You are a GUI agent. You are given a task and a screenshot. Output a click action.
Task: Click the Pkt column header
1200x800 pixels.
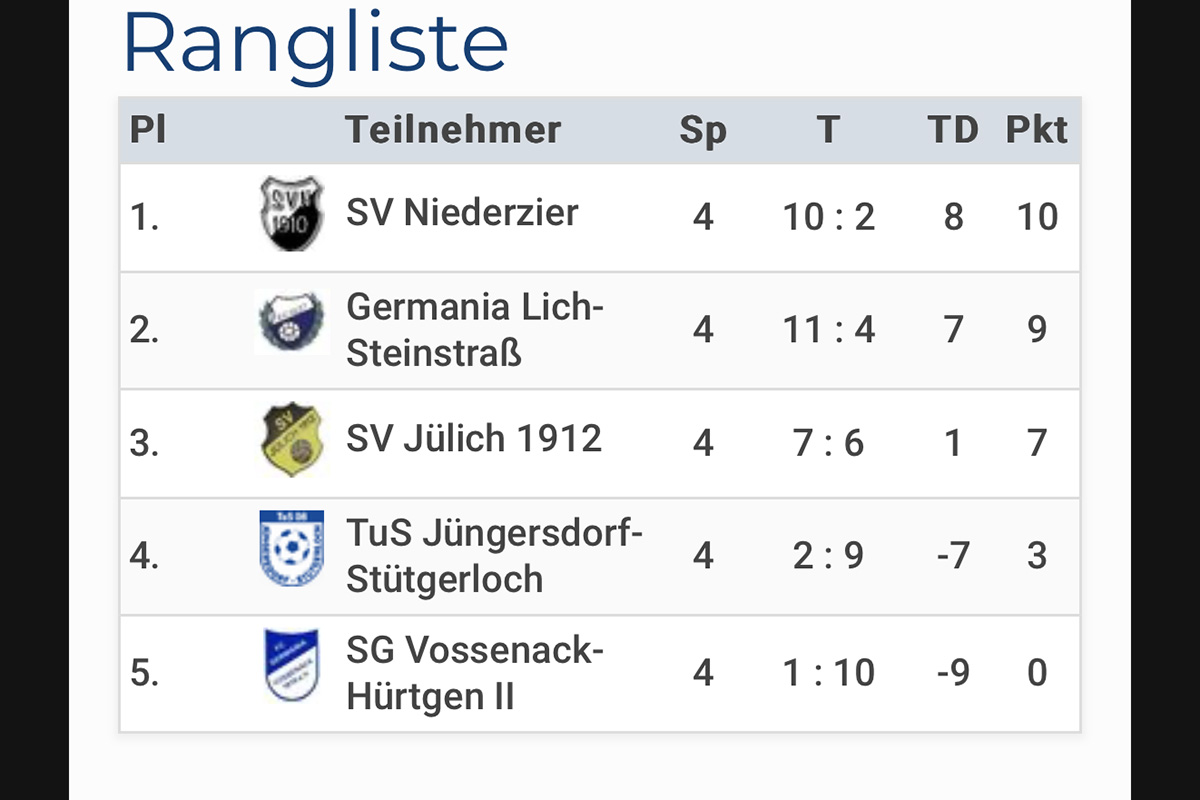pos(1037,130)
